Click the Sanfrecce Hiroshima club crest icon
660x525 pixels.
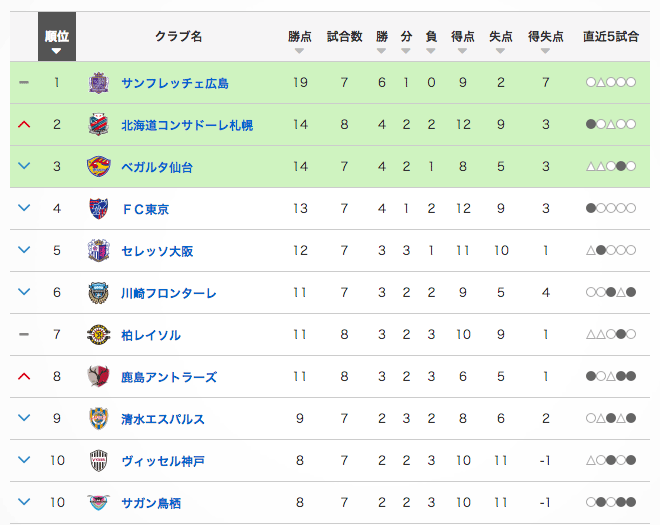97,83
